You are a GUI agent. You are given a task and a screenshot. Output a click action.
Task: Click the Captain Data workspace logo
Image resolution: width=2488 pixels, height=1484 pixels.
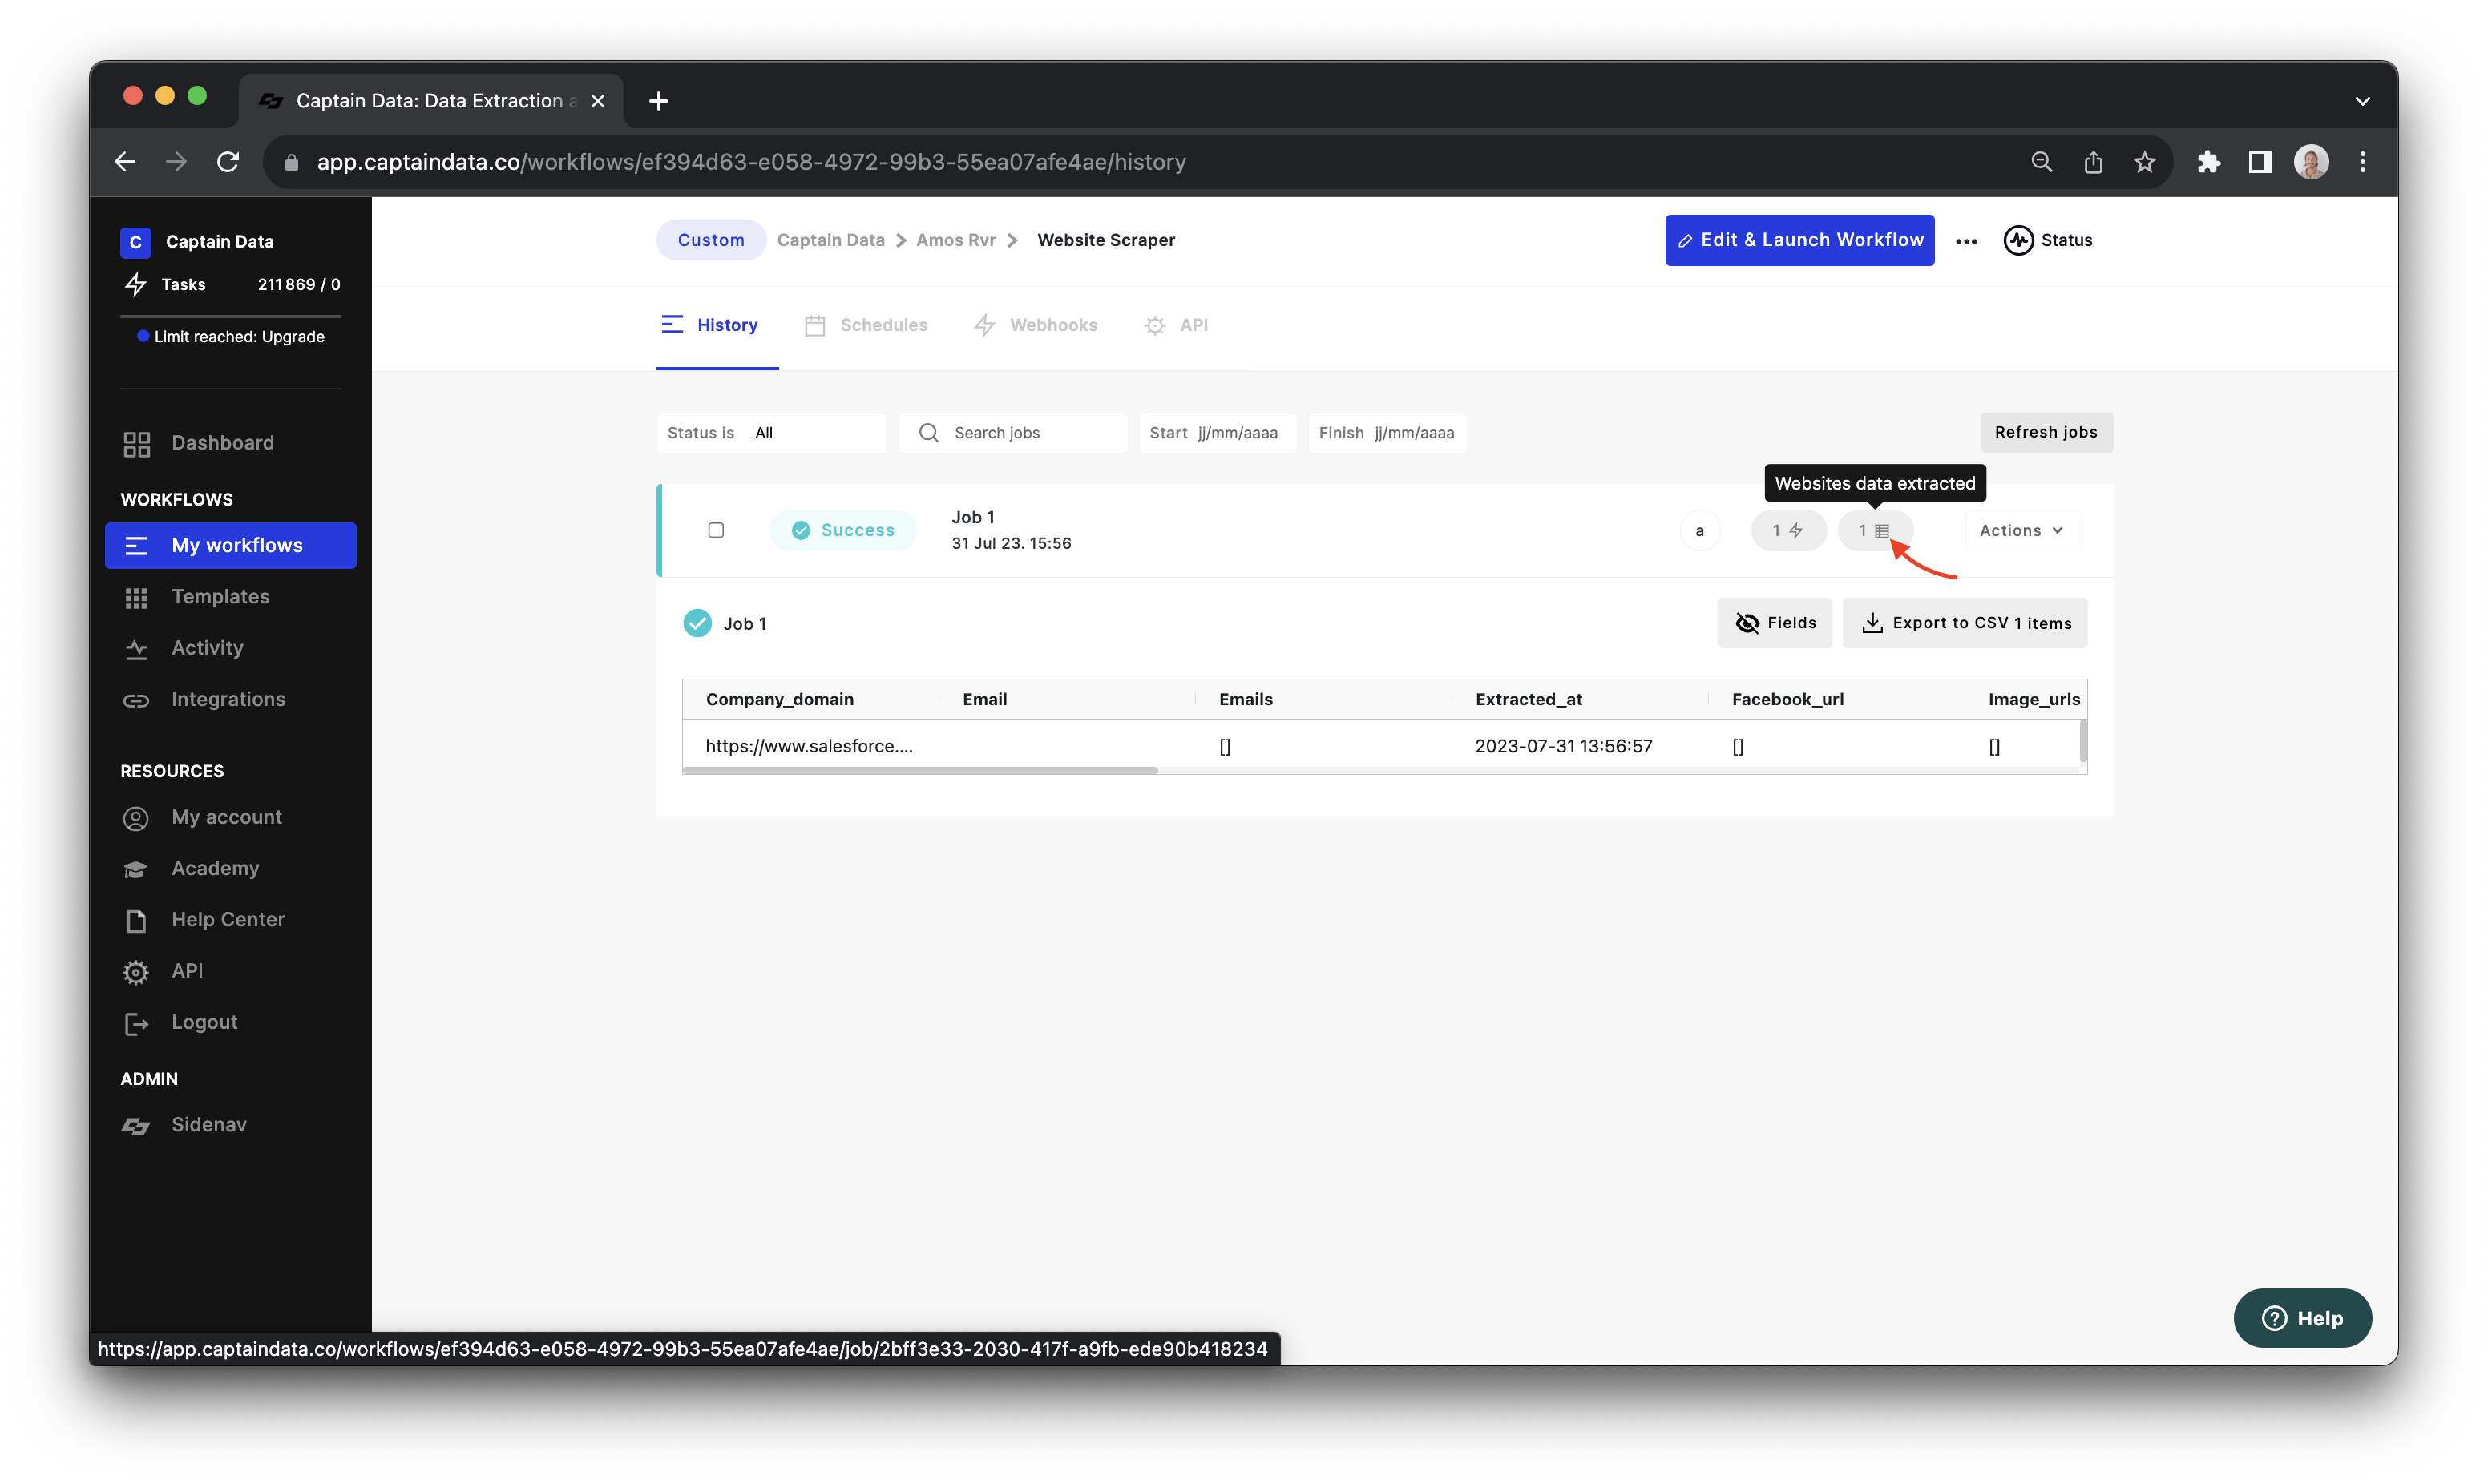point(135,242)
